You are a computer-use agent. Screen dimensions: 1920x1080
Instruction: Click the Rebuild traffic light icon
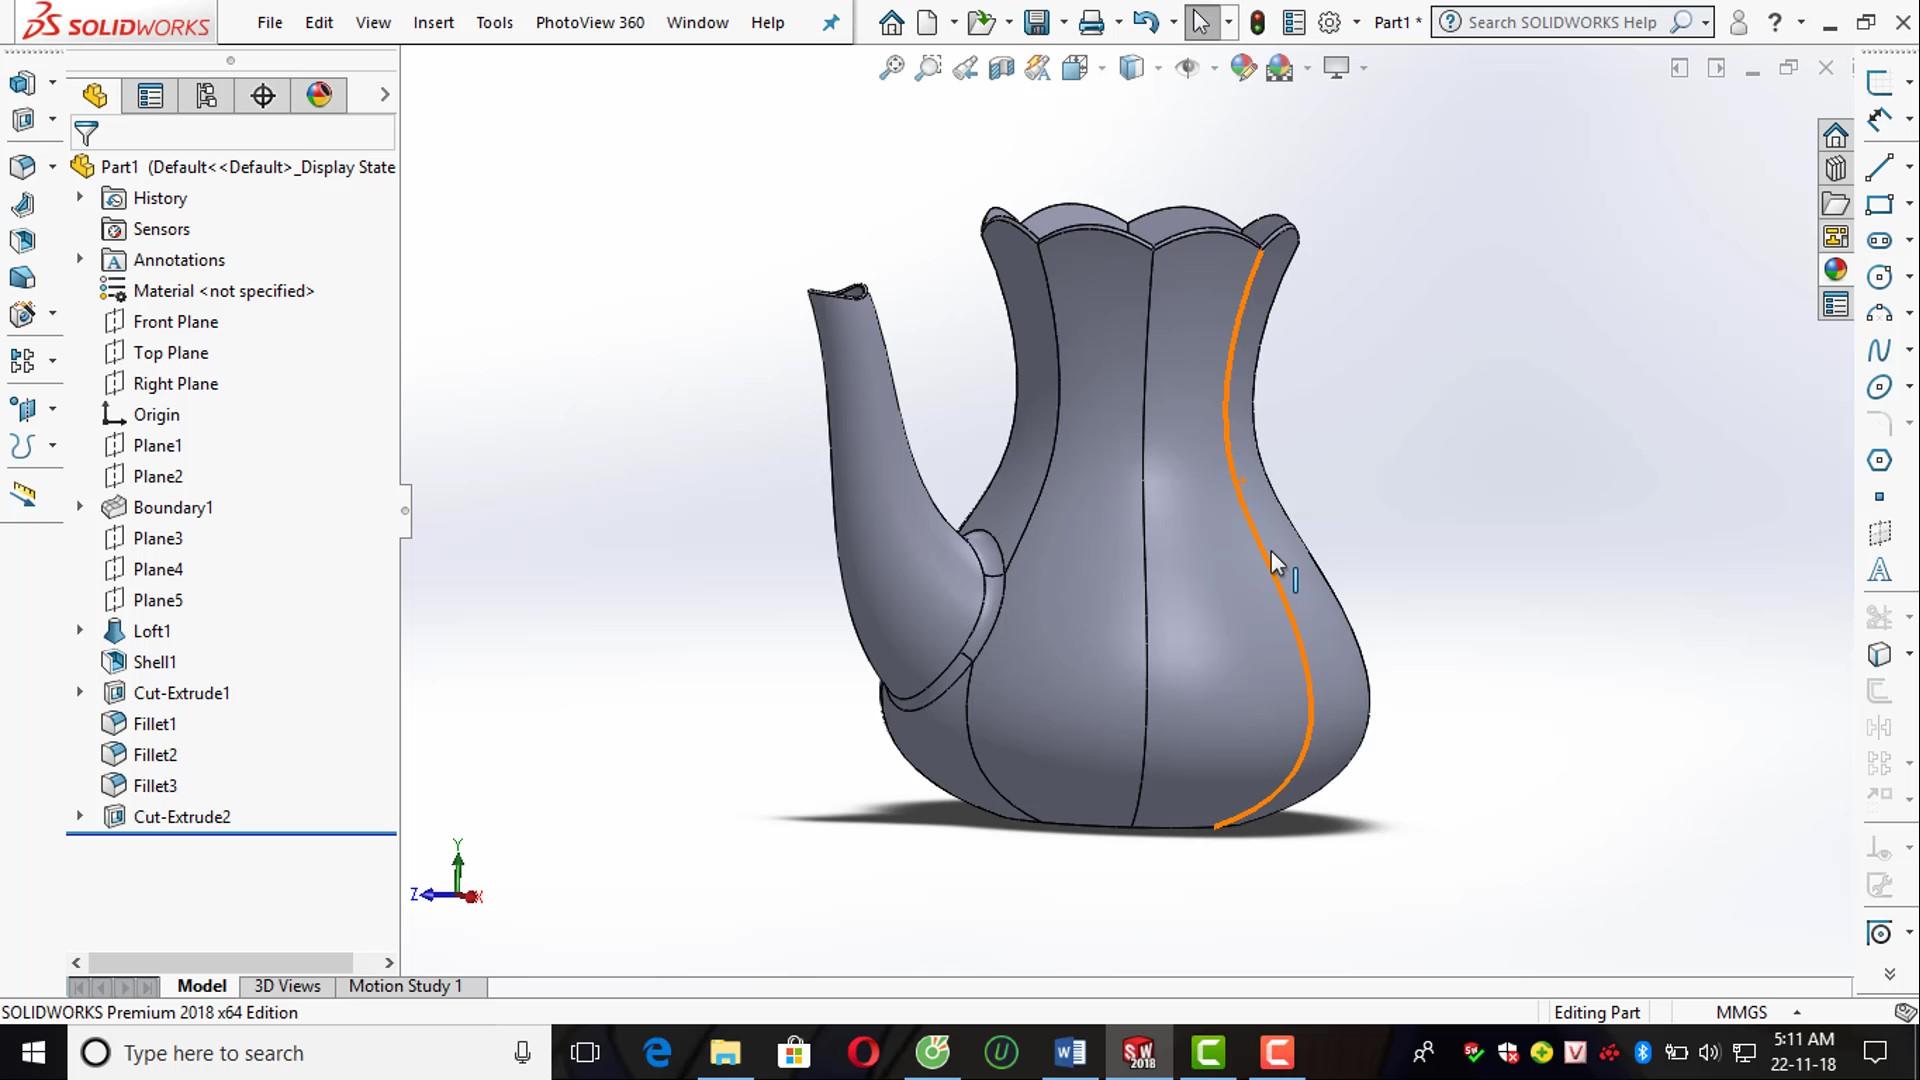tap(1258, 22)
